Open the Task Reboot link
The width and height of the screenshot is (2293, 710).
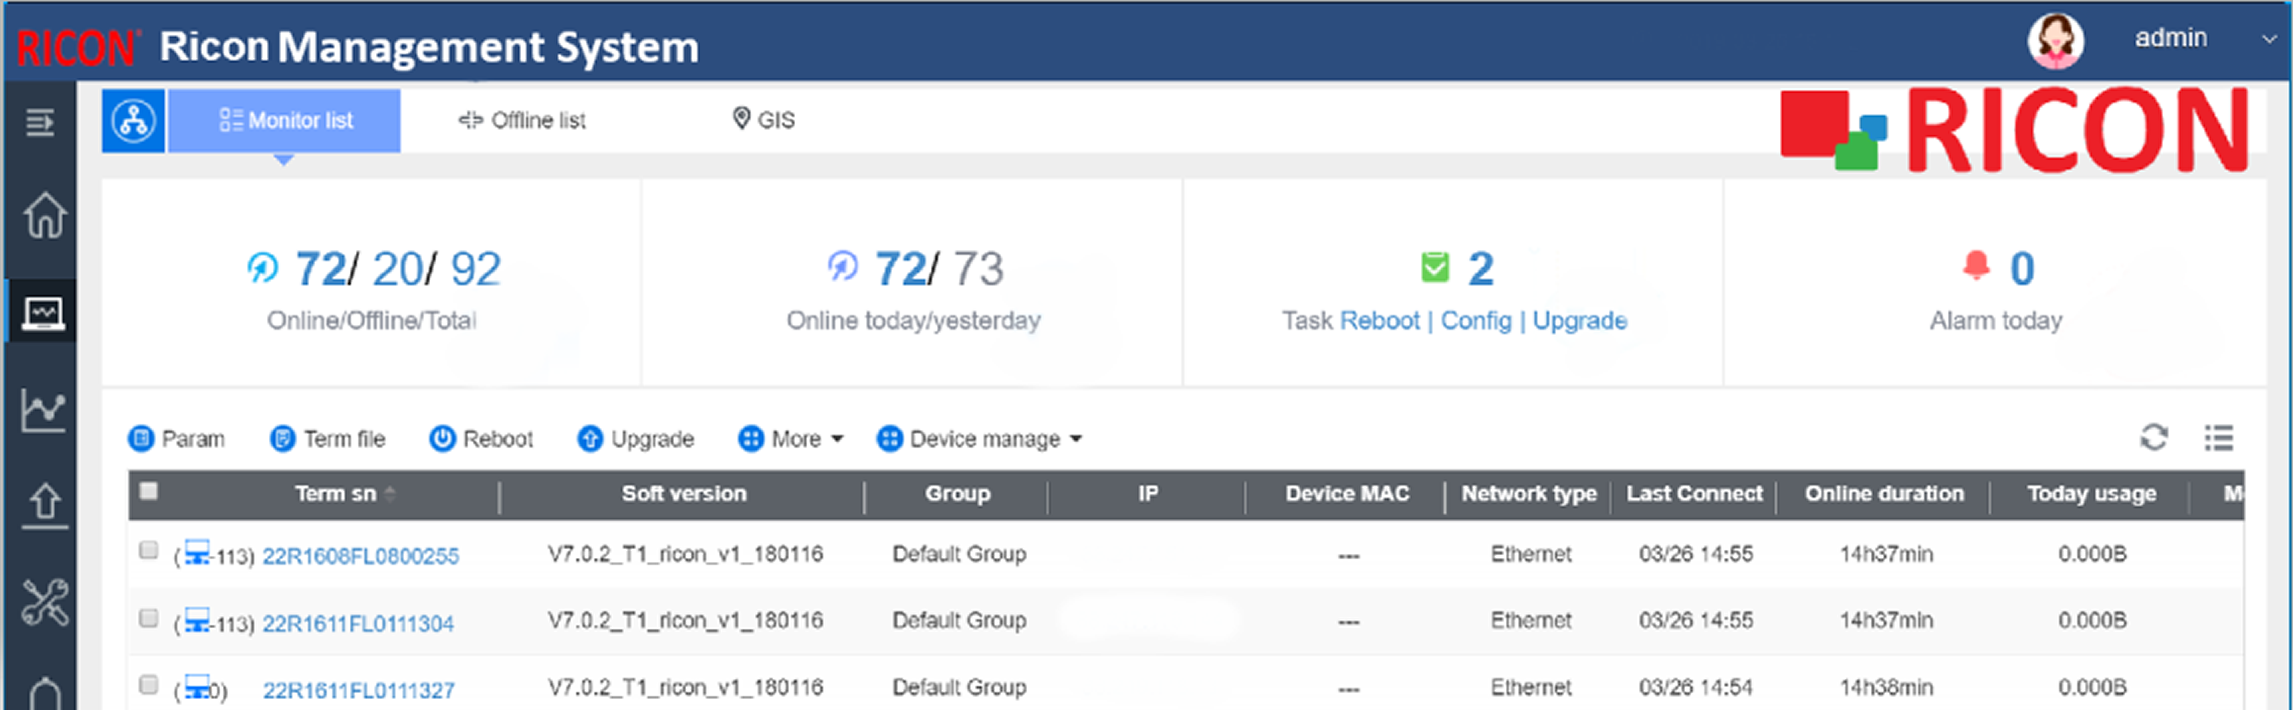click(1379, 321)
